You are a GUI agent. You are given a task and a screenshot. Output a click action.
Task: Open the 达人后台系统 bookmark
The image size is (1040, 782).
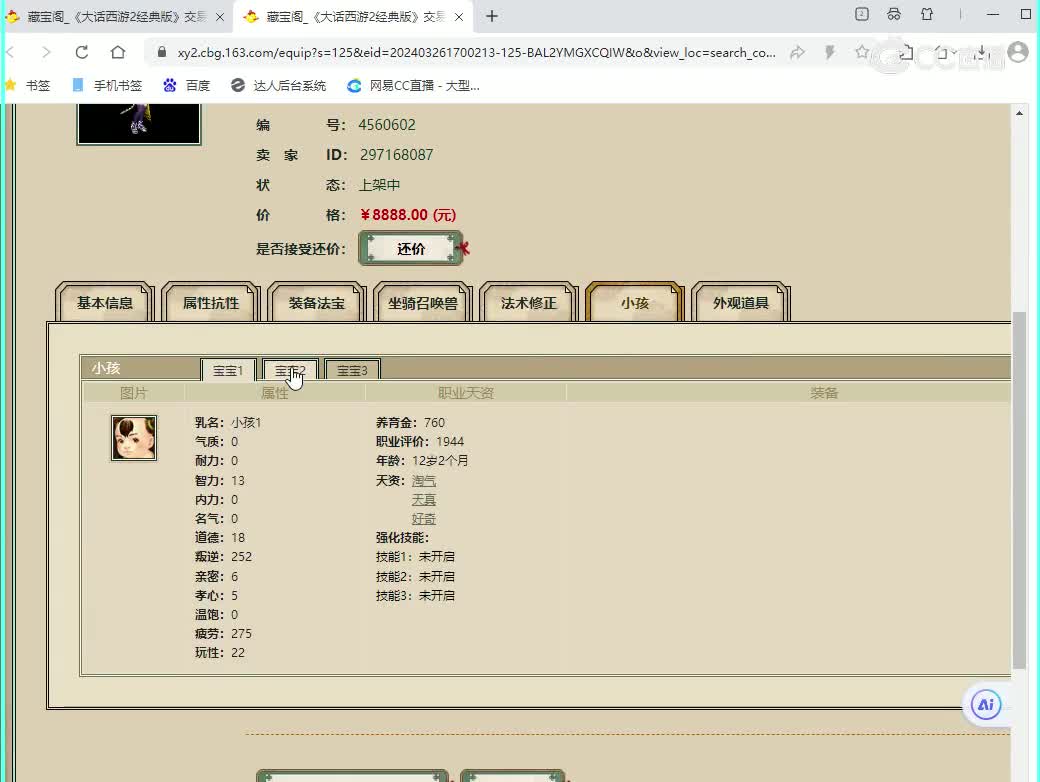click(279, 86)
